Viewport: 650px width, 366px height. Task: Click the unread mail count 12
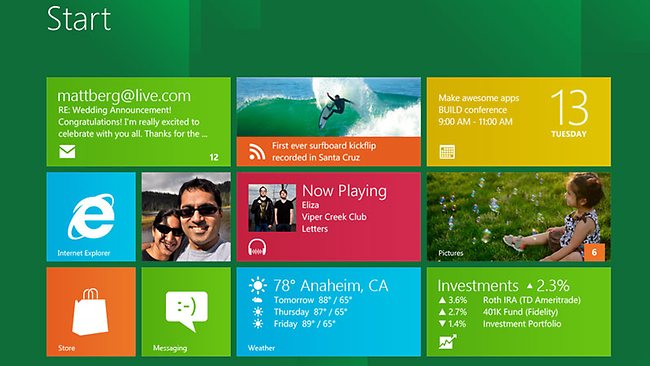(214, 157)
